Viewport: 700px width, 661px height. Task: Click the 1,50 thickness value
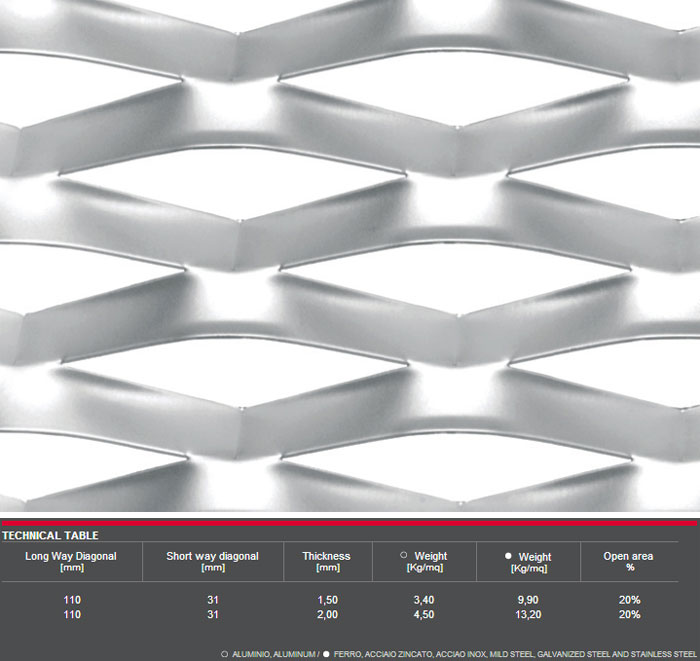click(327, 600)
